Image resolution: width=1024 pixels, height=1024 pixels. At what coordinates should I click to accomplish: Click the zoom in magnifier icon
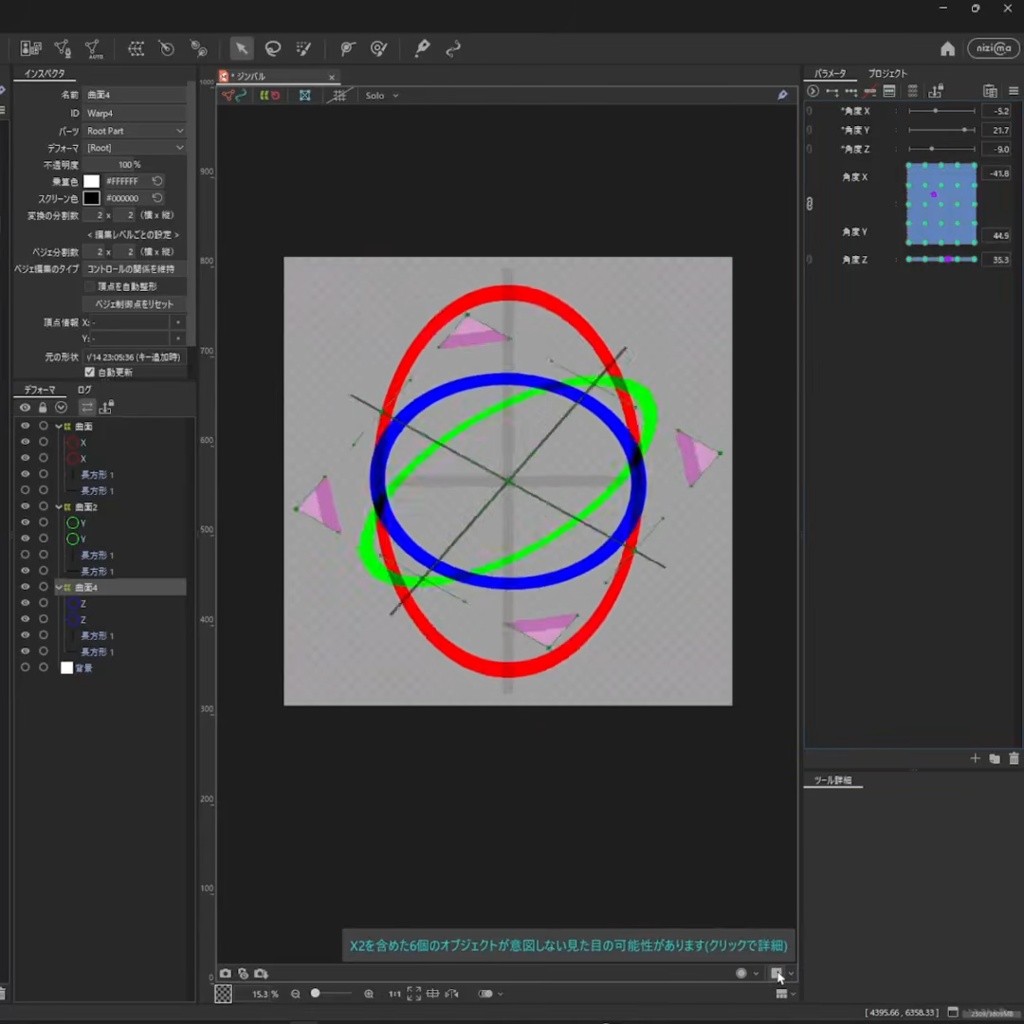tap(369, 994)
